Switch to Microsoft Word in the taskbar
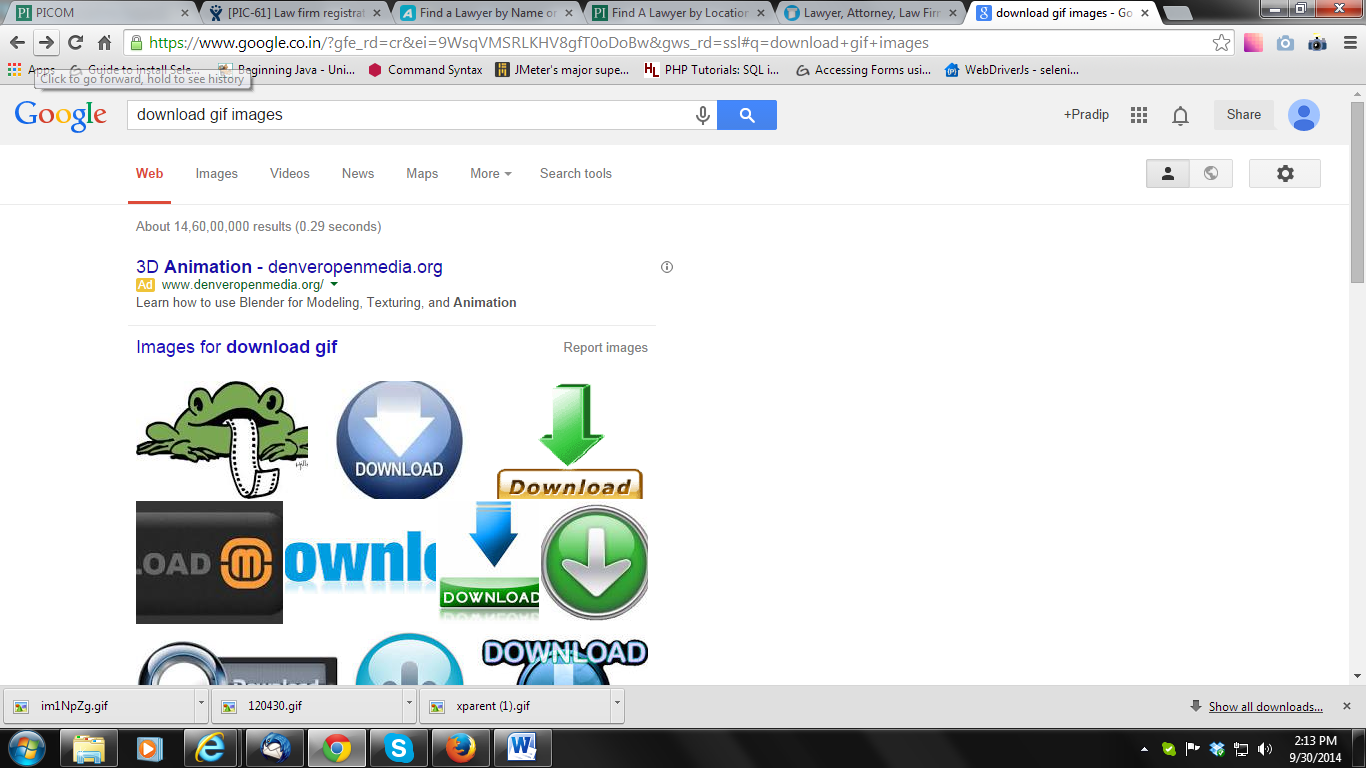Viewport: 1366px width, 768px height. (x=523, y=748)
